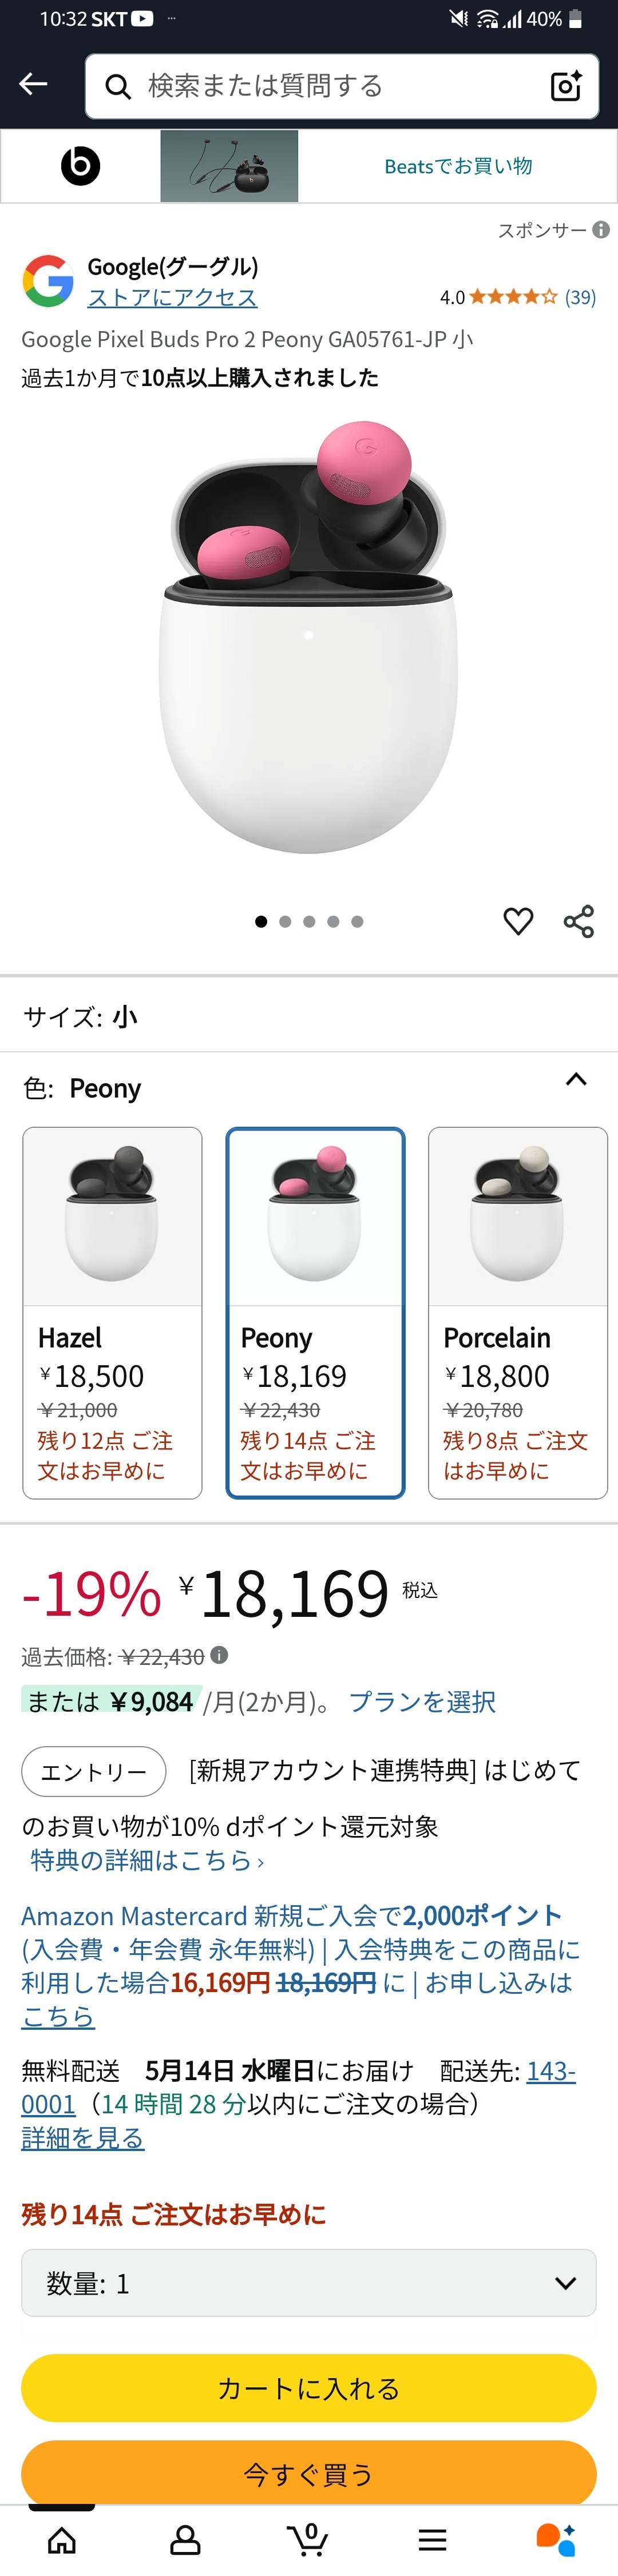Image resolution: width=618 pixels, height=2576 pixels.
Task: Open the quantity dropdown
Action: click(309, 2283)
